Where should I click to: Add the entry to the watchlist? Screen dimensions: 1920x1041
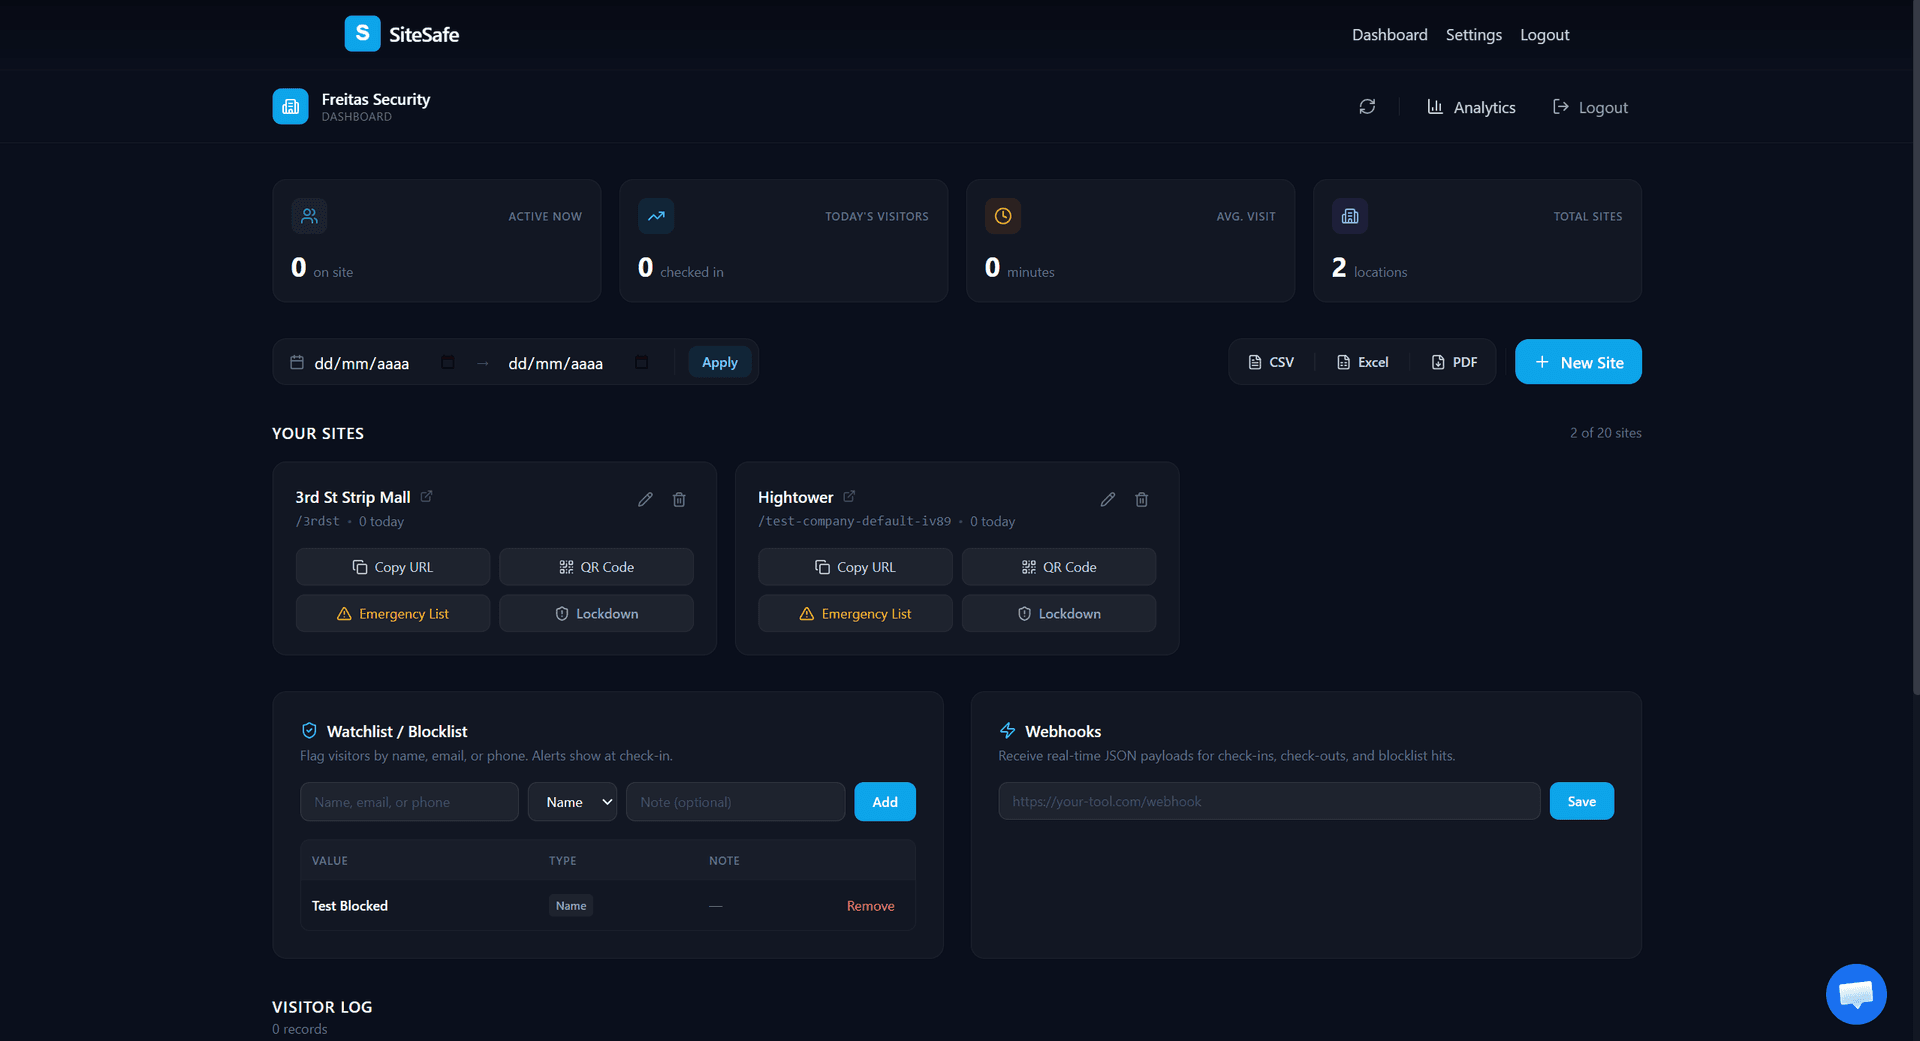tap(885, 802)
